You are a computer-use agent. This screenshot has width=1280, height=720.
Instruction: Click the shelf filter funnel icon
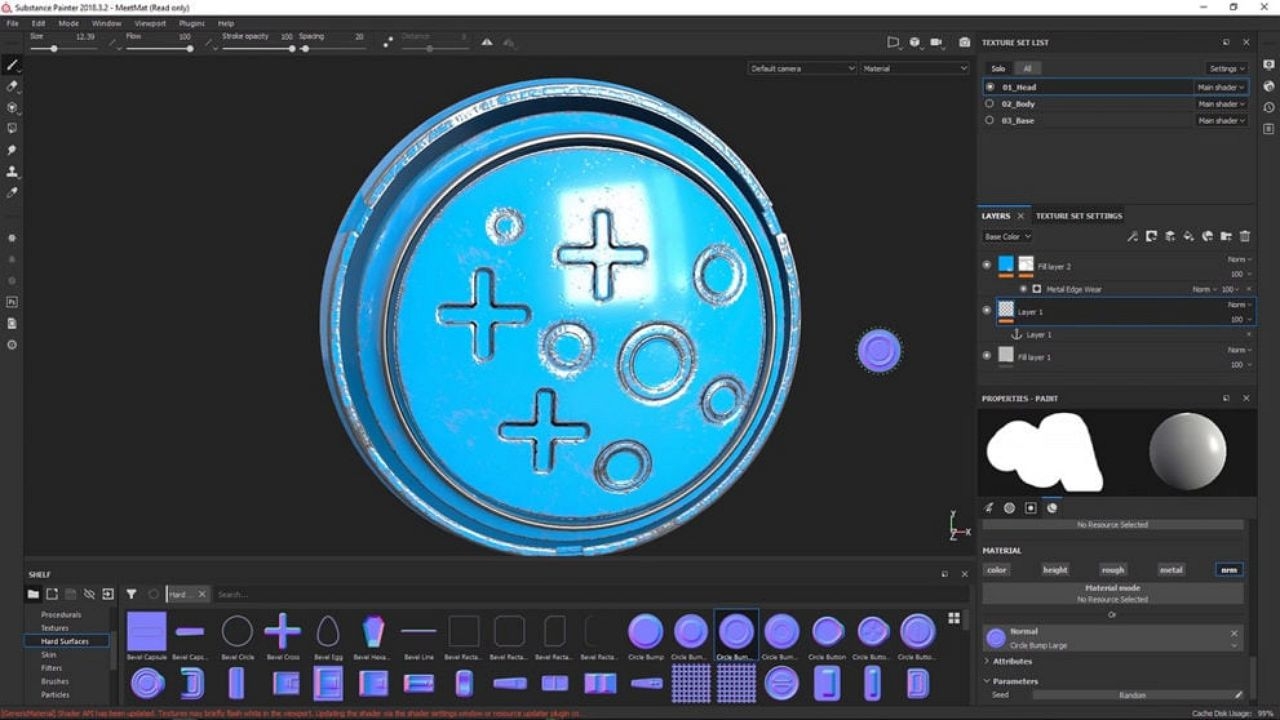(131, 594)
